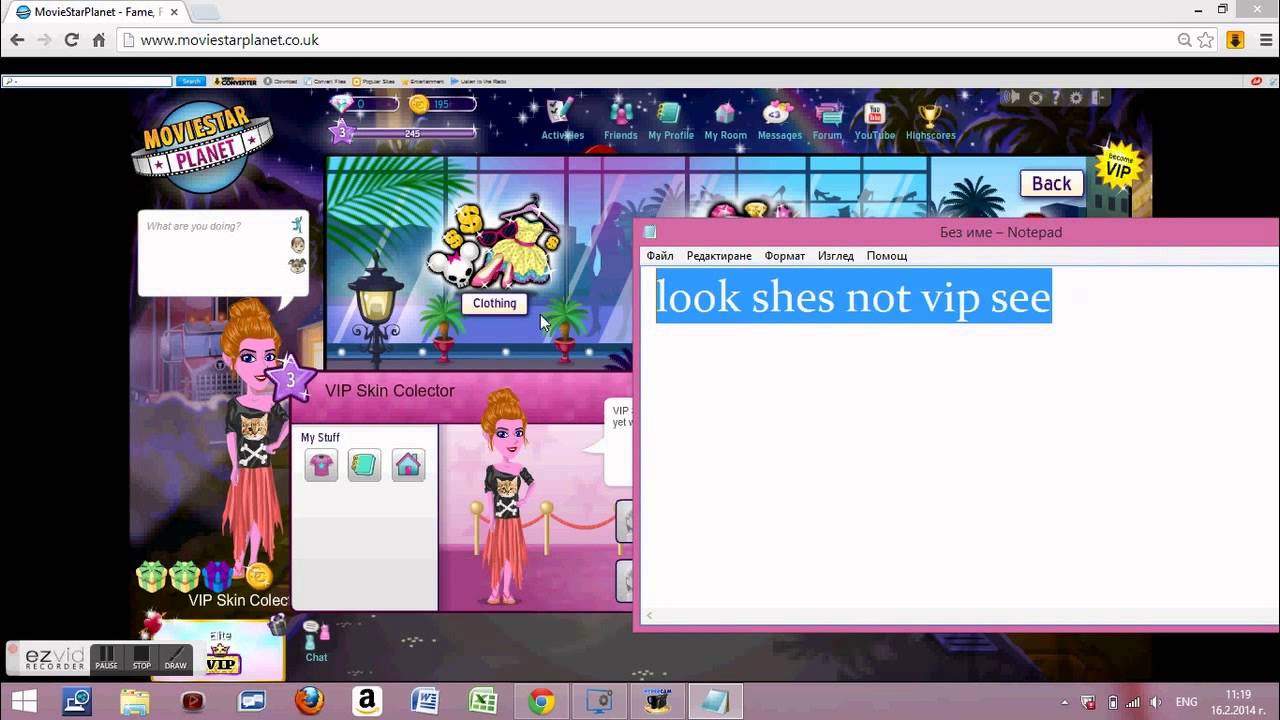Reload the page in Chrome
This screenshot has width=1280, height=720.
pos(71,40)
